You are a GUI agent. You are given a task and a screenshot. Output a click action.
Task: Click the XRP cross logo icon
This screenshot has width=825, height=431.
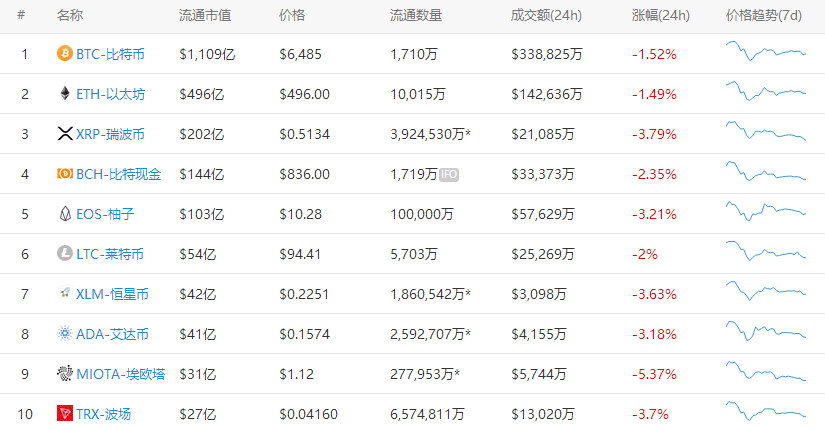point(65,134)
